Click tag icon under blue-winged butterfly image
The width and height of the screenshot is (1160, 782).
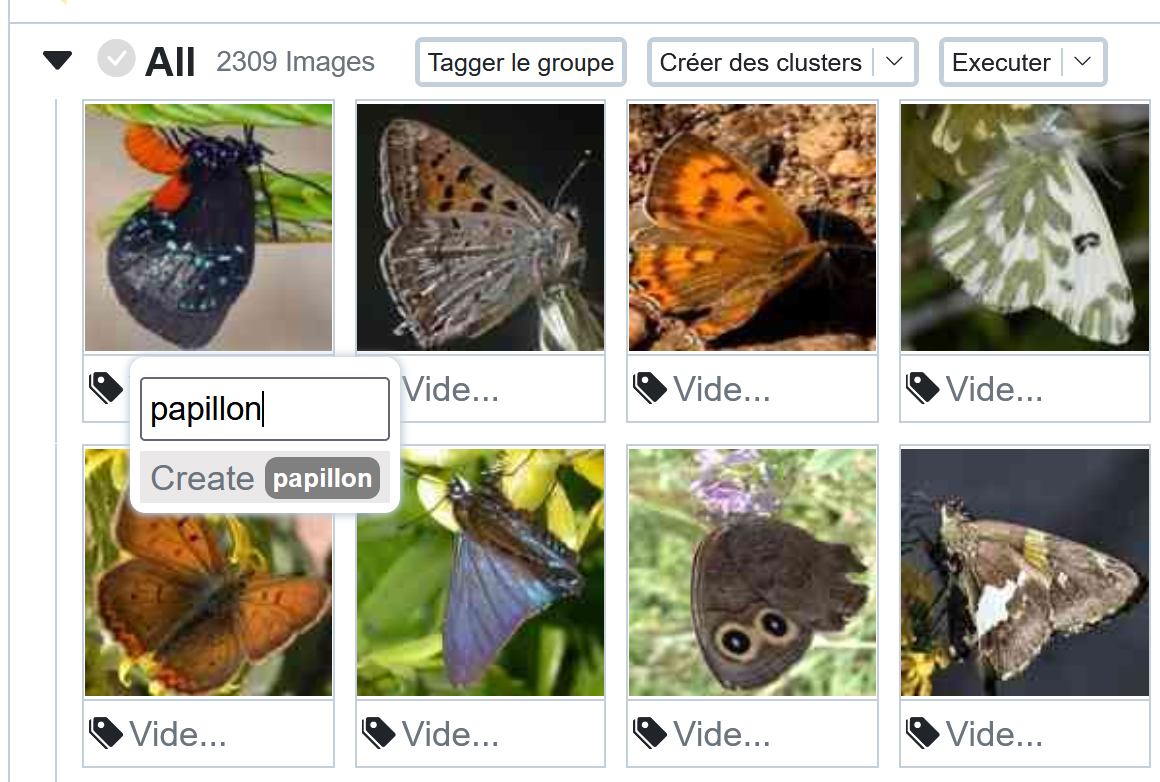[x=379, y=733]
